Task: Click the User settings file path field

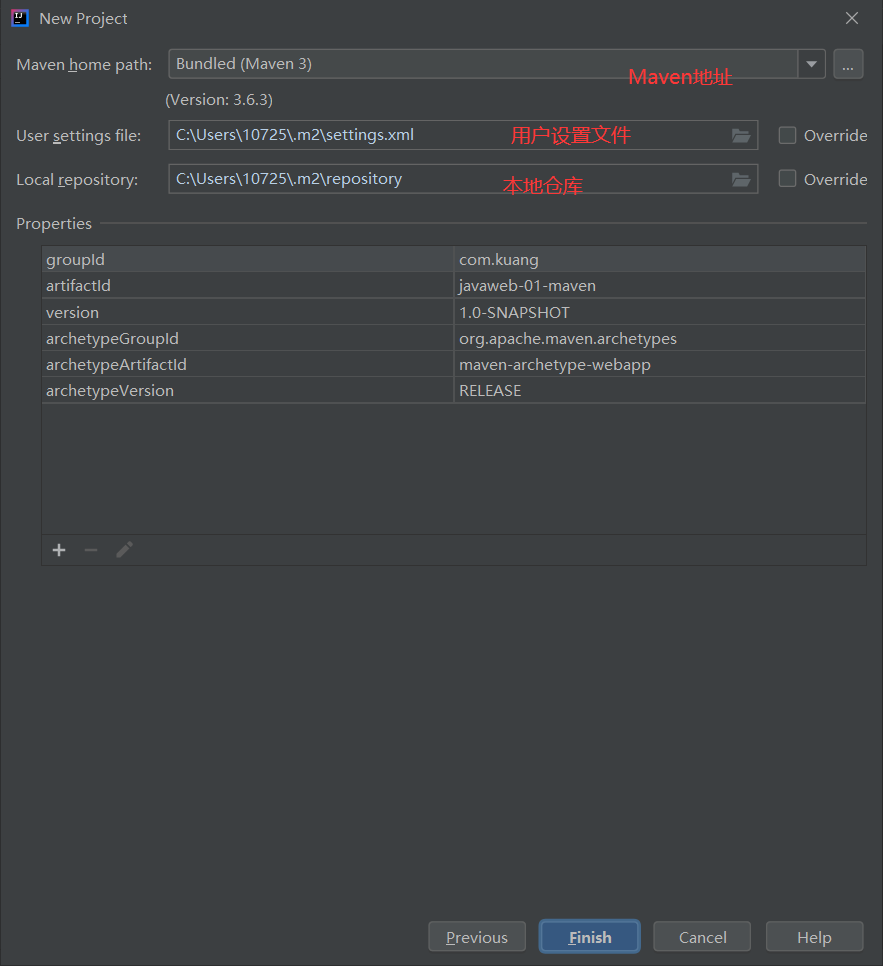Action: [x=463, y=135]
